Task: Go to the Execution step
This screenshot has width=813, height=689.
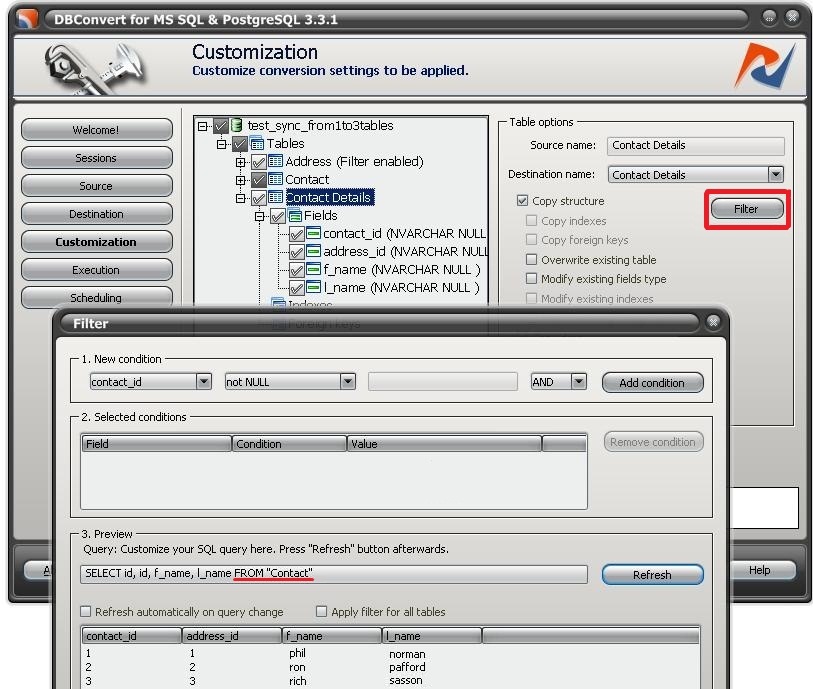Action: point(96,270)
